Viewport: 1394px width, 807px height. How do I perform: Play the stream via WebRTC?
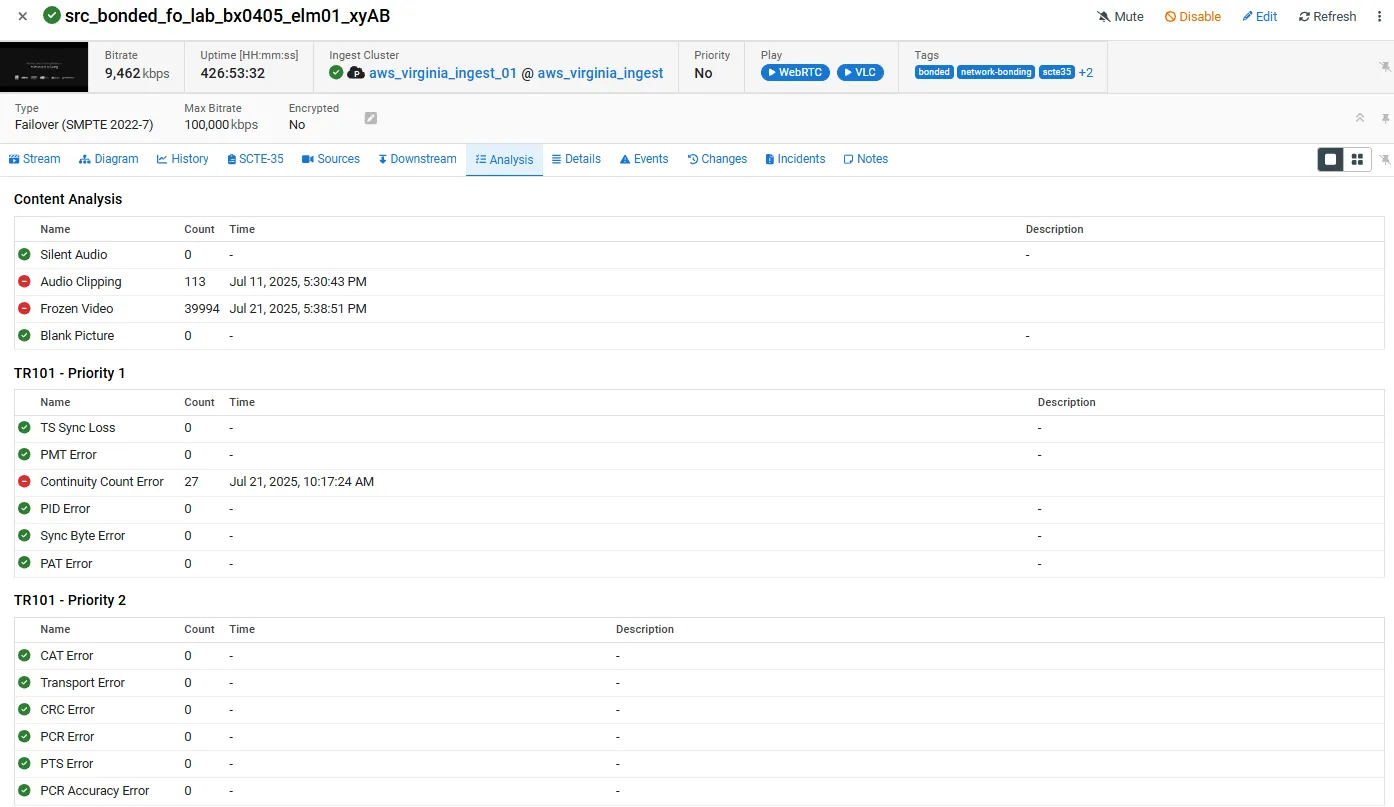795,72
